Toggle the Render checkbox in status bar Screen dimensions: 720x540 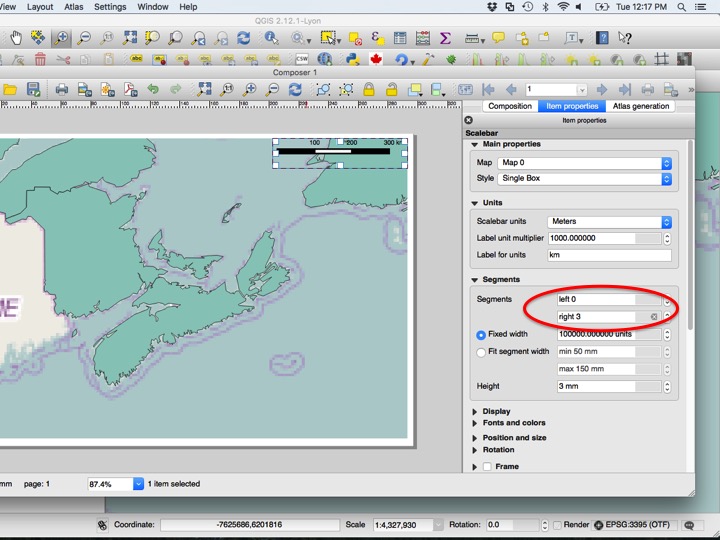pyautogui.click(x=557, y=525)
